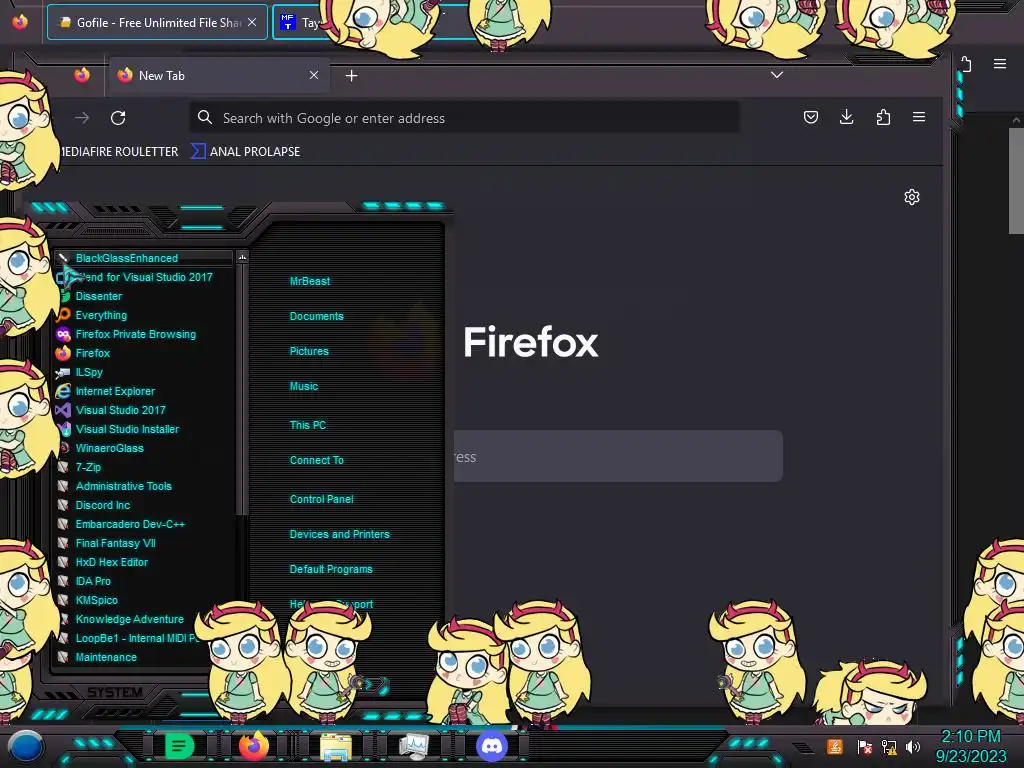Viewport: 1024px width, 768px height.
Task: Open Blend for Visual Studio 2017
Action: point(144,277)
